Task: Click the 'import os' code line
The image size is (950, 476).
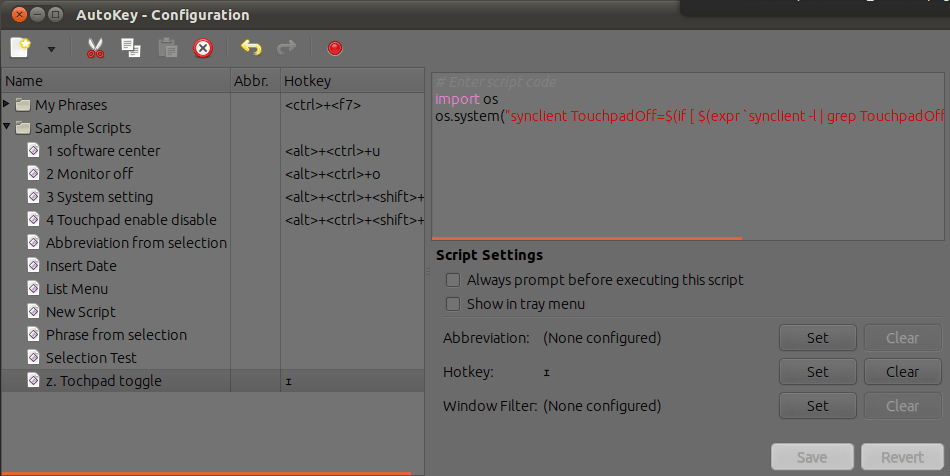Action: pos(467,99)
